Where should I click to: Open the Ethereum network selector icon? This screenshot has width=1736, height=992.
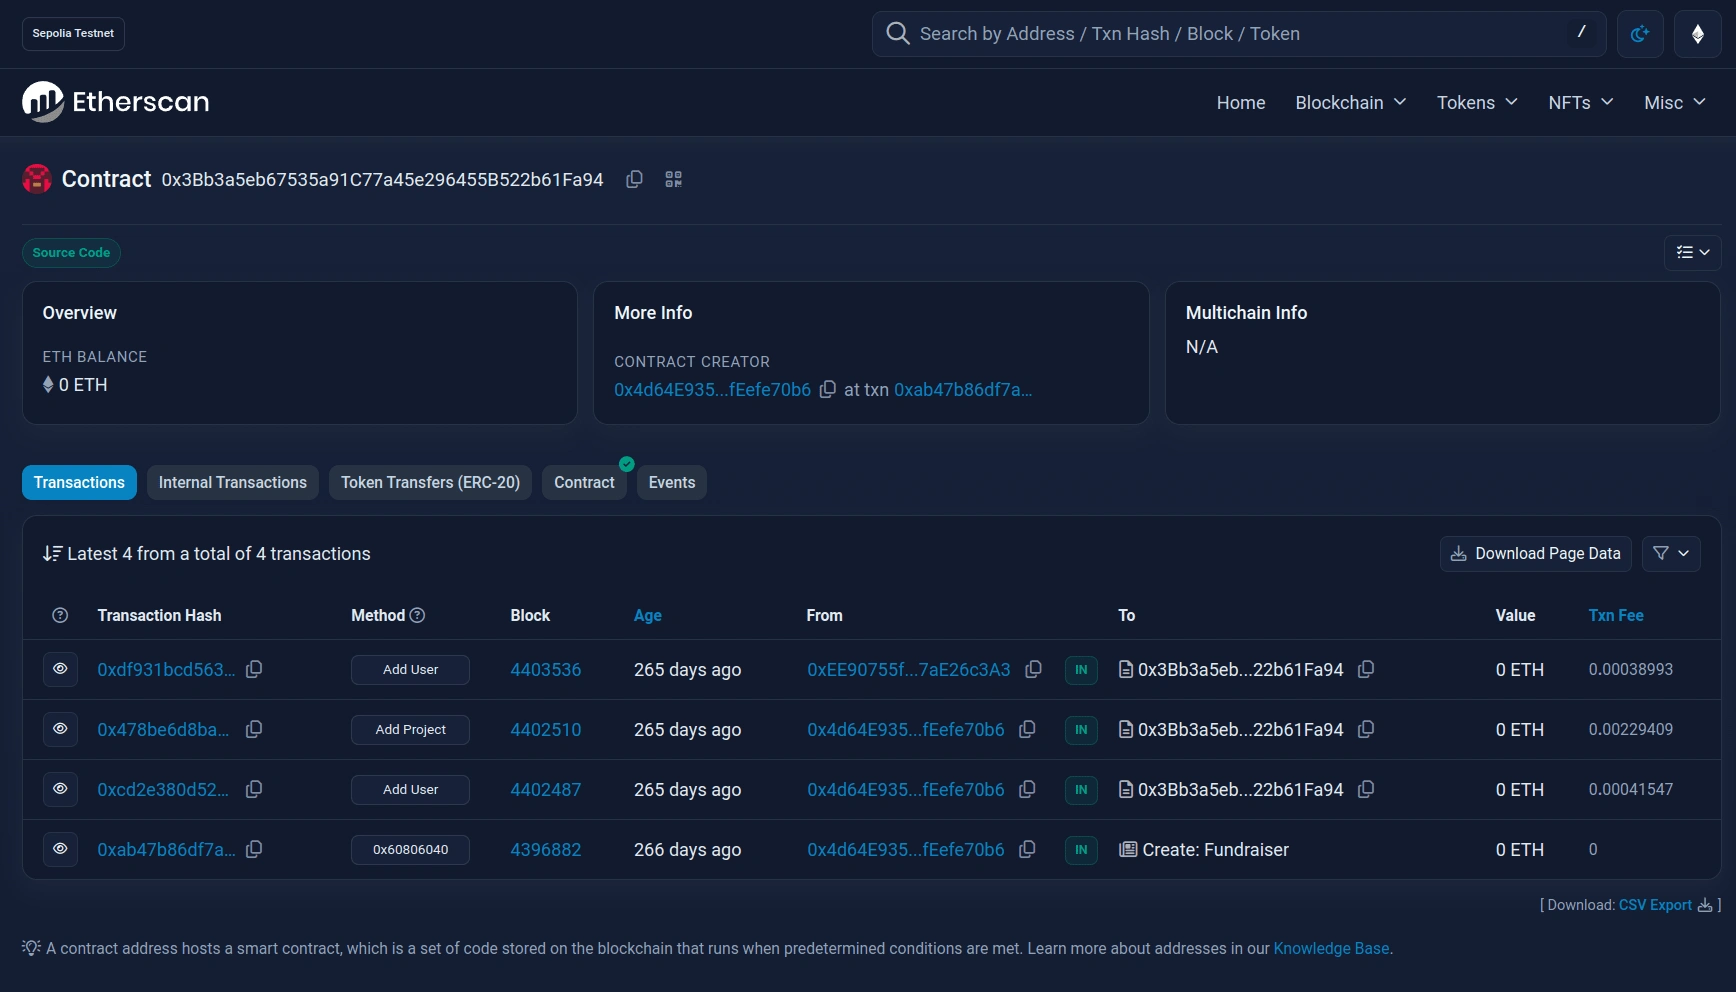[1697, 34]
